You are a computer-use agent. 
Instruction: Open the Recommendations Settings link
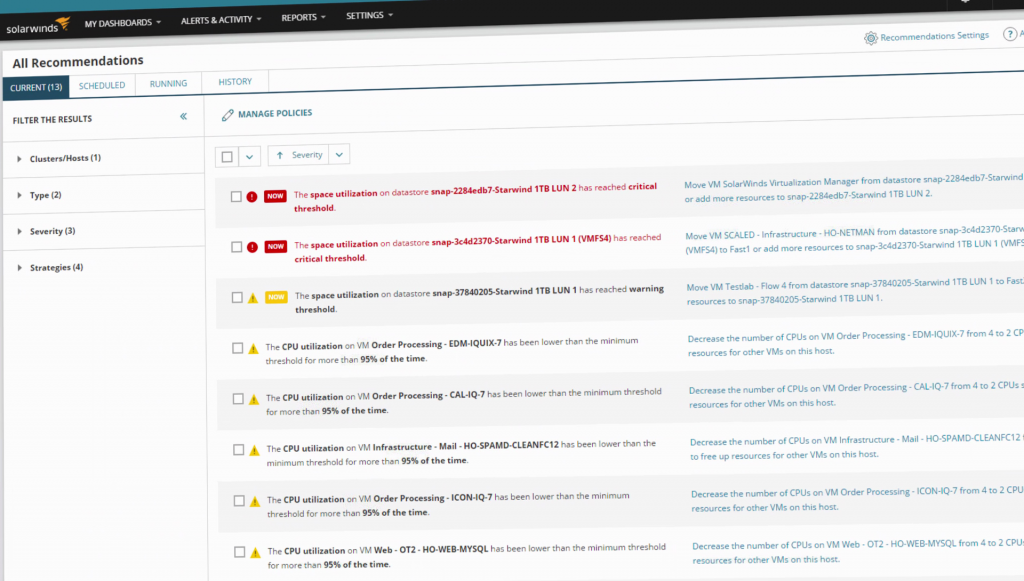(x=935, y=37)
